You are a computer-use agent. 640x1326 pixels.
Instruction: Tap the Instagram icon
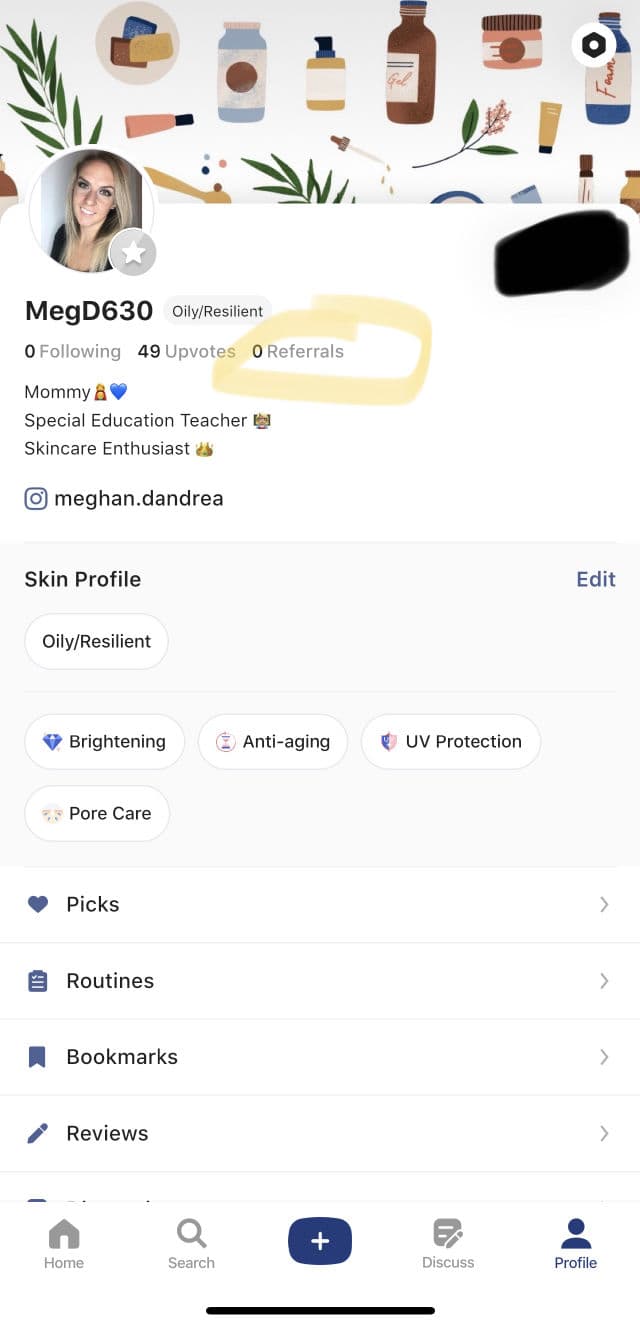pyautogui.click(x=36, y=498)
